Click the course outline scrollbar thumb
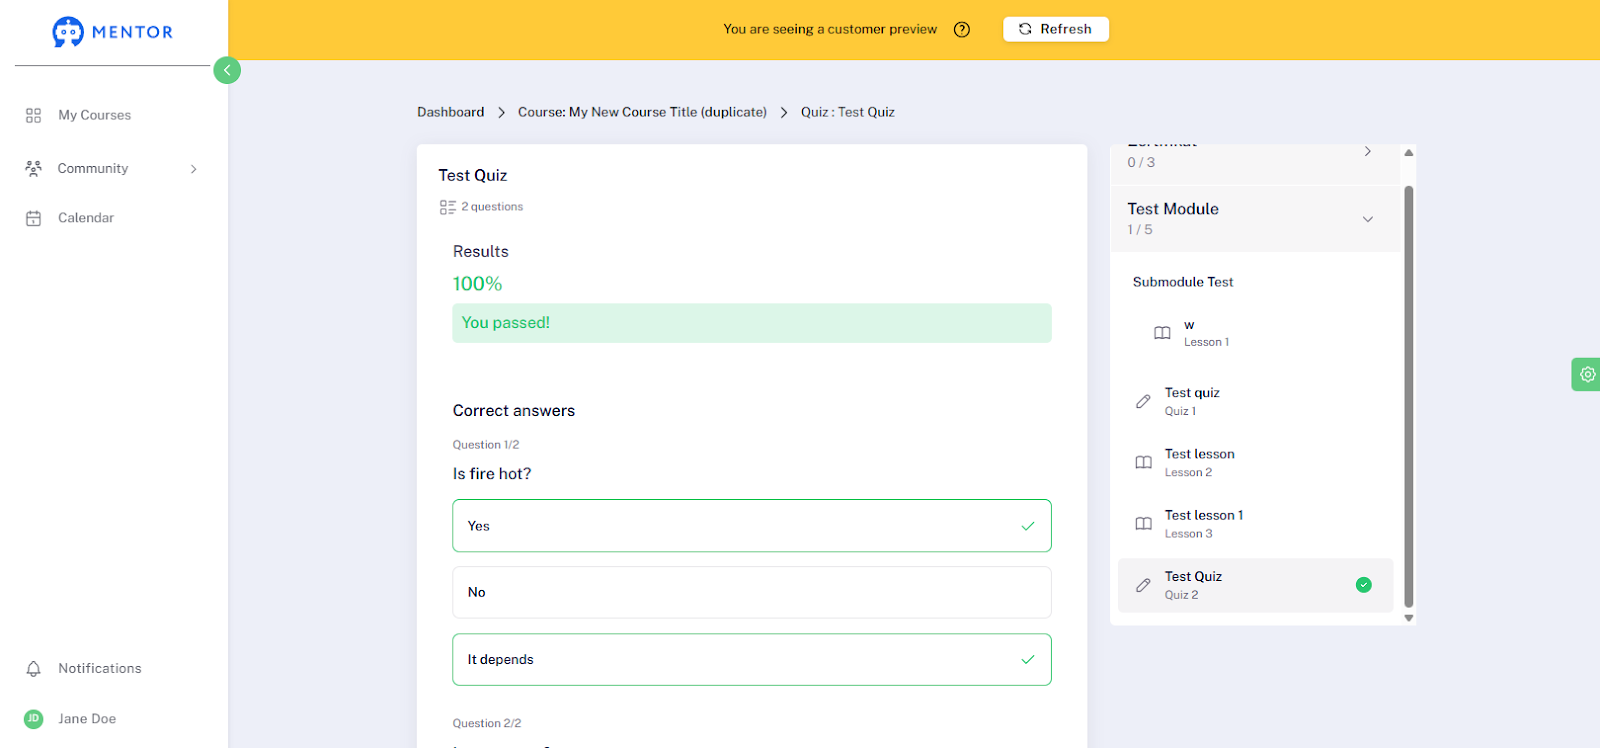This screenshot has width=1600, height=748. point(1408,396)
